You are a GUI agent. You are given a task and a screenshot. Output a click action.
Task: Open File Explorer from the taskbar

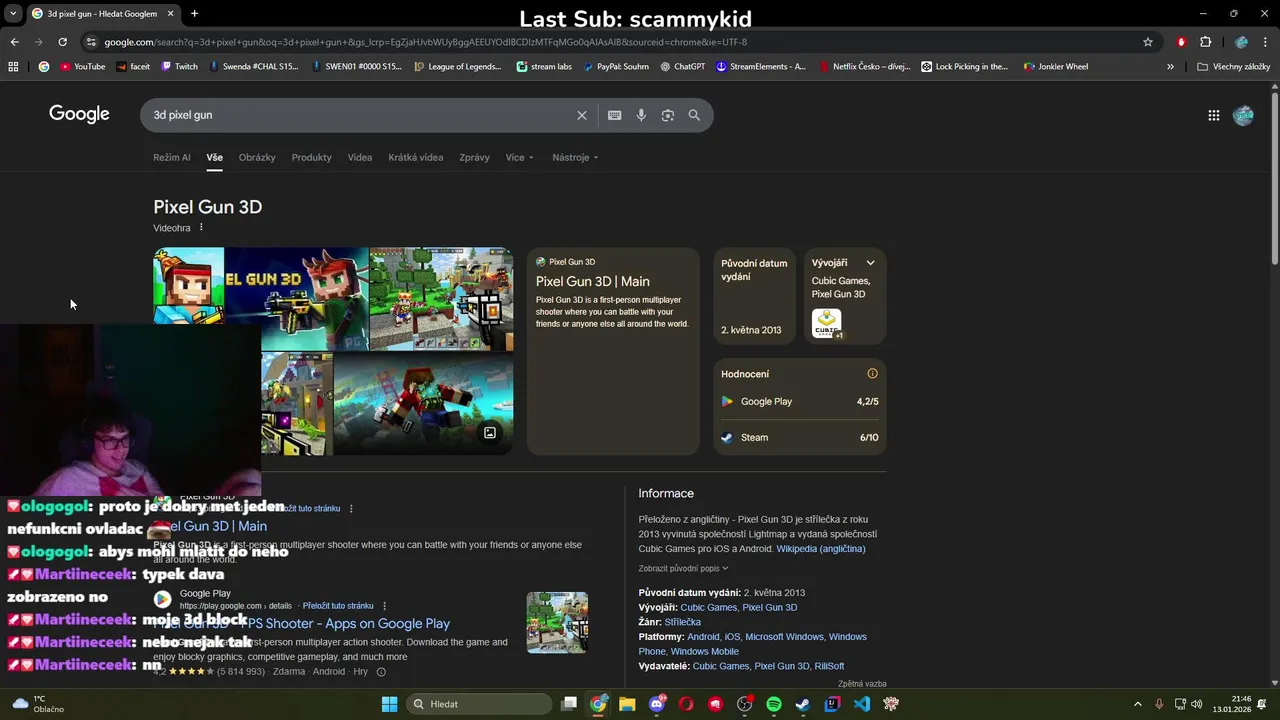pyautogui.click(x=627, y=704)
